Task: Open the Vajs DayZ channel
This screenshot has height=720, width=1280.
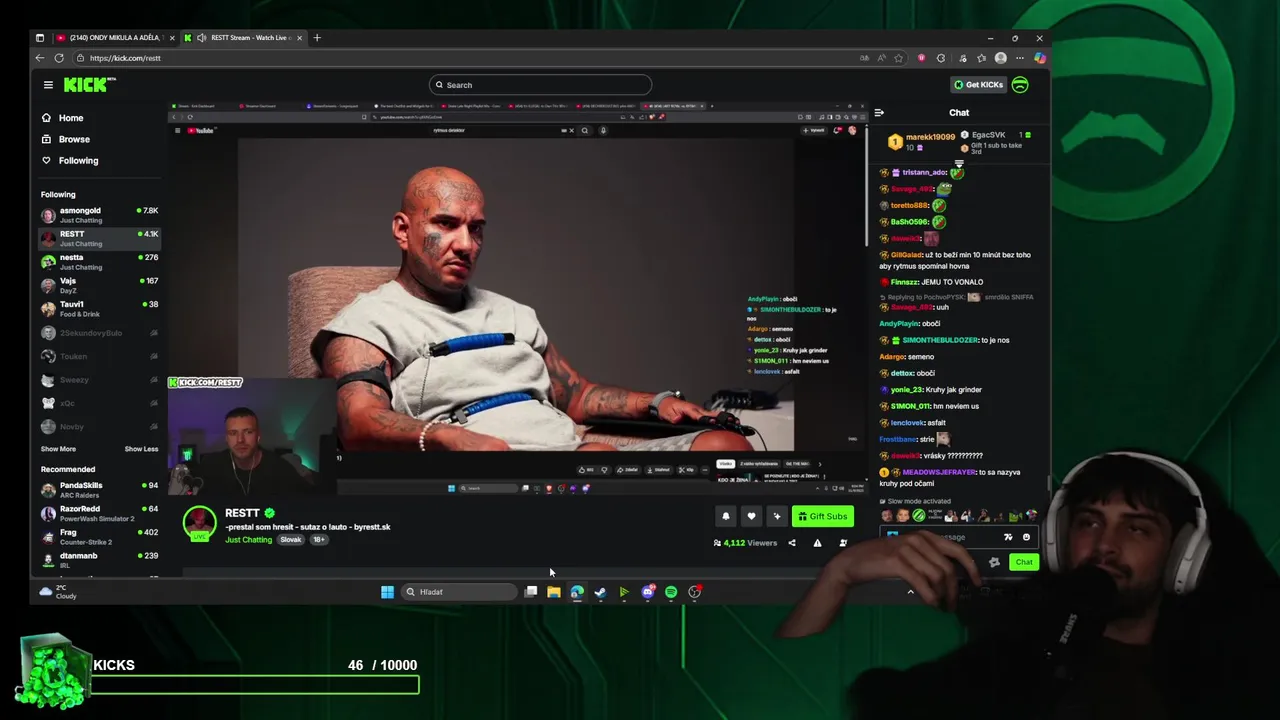Action: (x=99, y=285)
